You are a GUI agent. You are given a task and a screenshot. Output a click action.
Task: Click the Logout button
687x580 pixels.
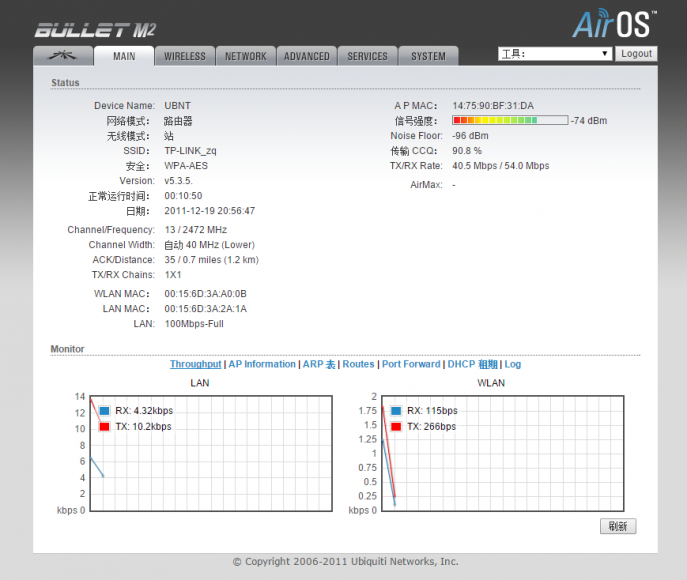pyautogui.click(x=636, y=54)
